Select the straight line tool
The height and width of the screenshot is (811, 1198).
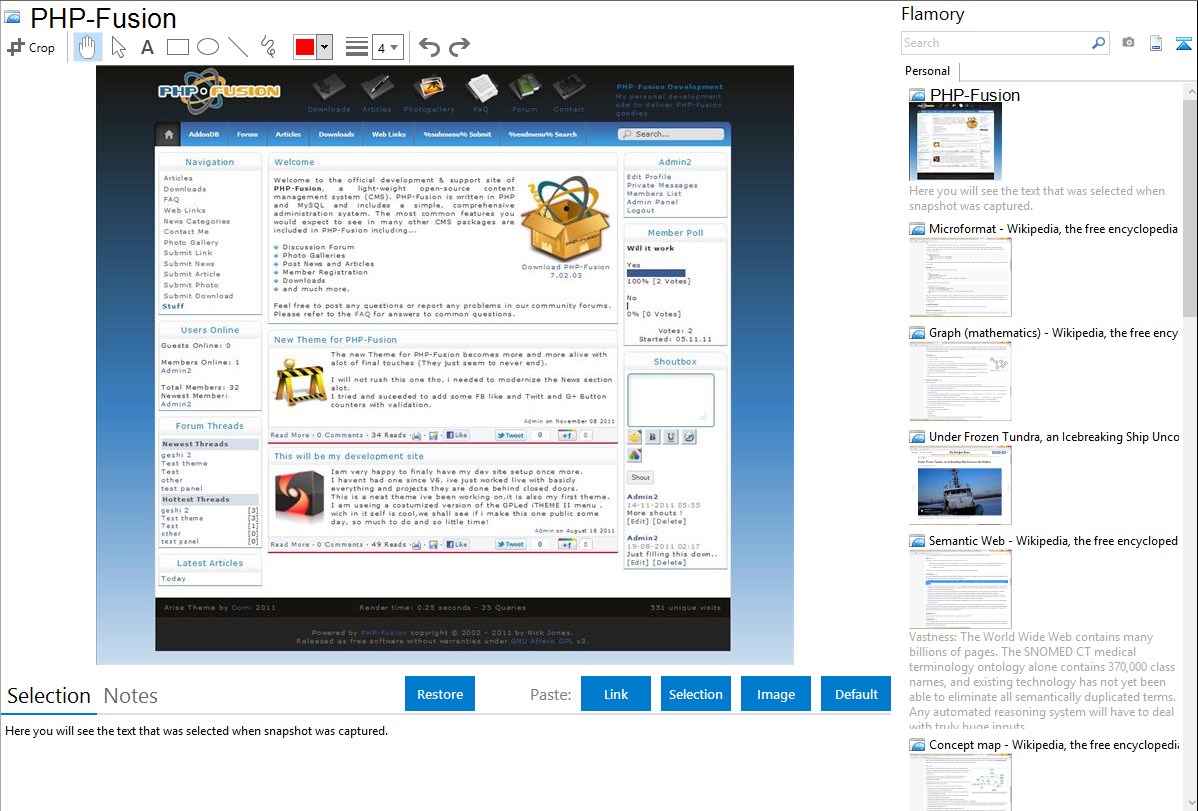tap(238, 47)
